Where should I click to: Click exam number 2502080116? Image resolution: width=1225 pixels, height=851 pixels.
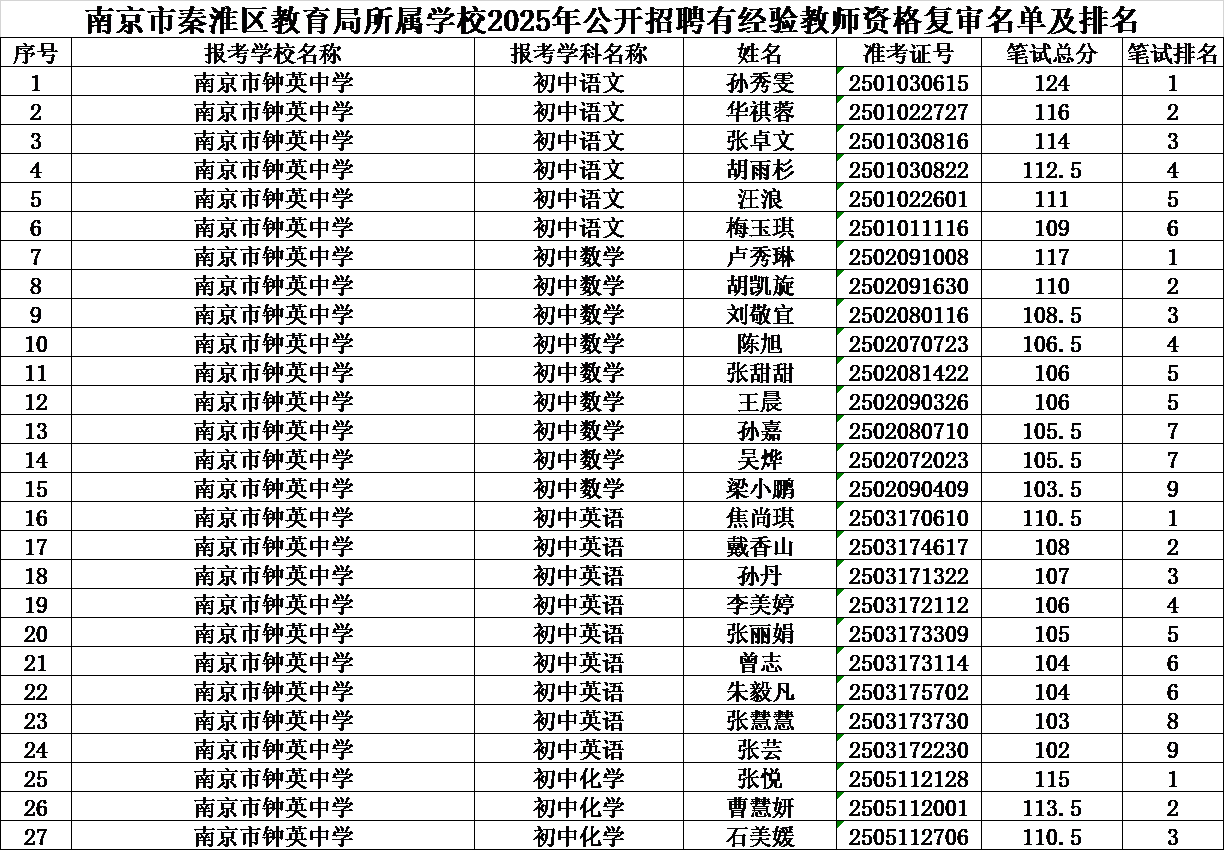908,316
